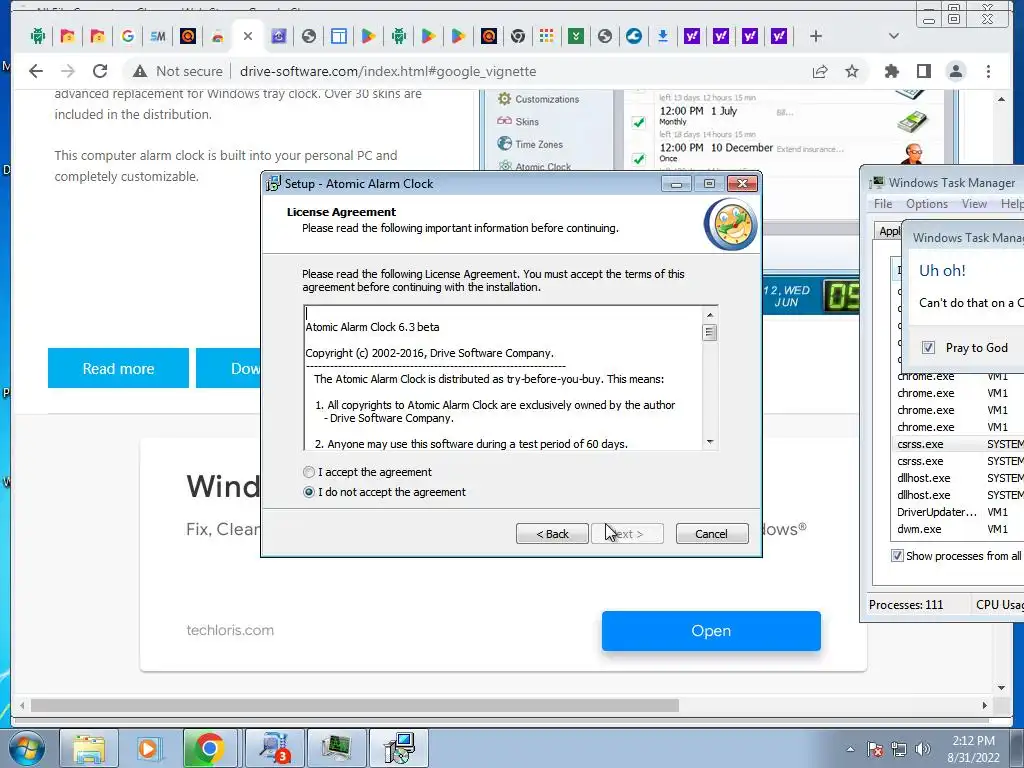Open Task Manager View menu
The width and height of the screenshot is (1024, 768).
974,204
